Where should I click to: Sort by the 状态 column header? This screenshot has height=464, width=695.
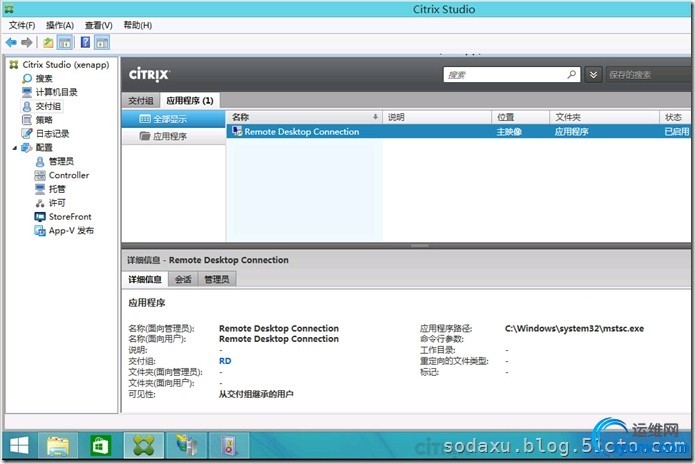tap(675, 117)
